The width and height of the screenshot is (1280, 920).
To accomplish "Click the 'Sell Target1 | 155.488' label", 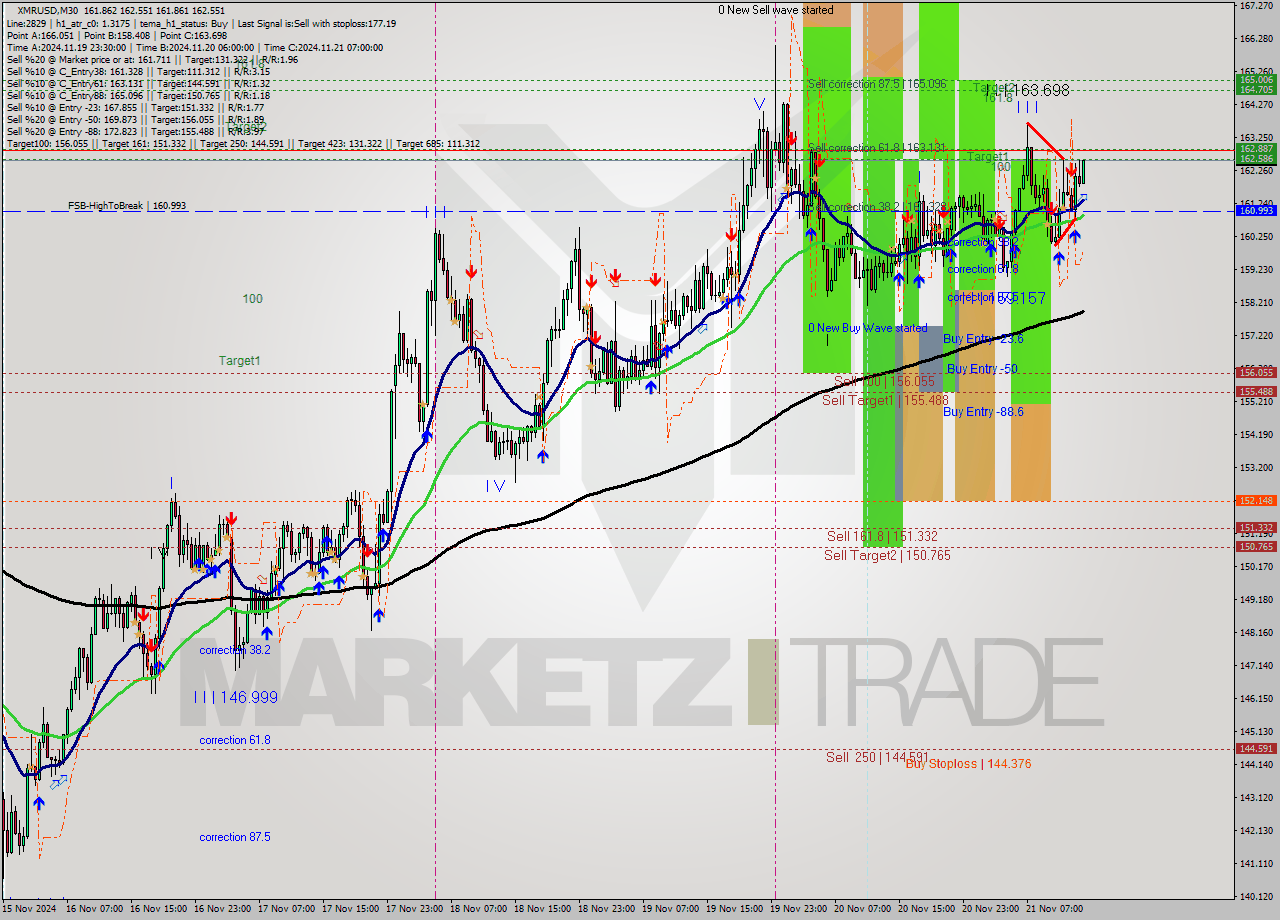I will tap(885, 400).
